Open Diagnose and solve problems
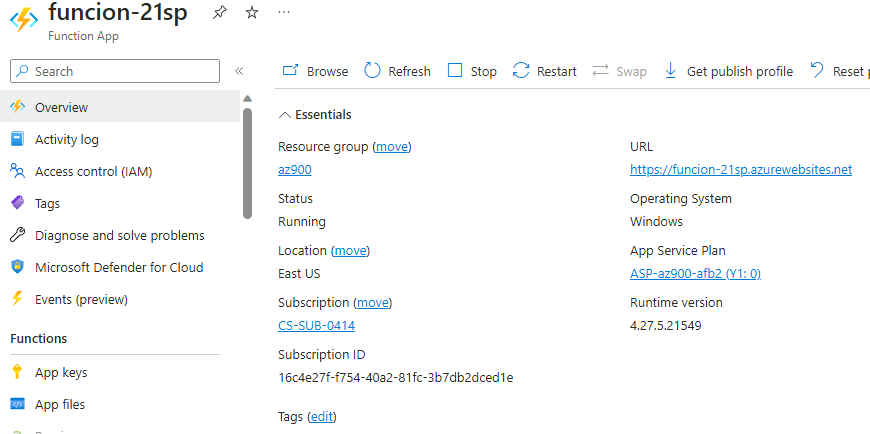Screen dimensions: 870x434 (x=119, y=235)
